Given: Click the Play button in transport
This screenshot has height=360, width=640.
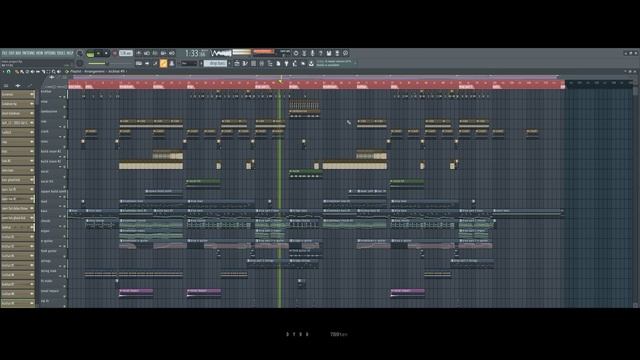Looking at the screenshot, I should [x=98, y=53].
